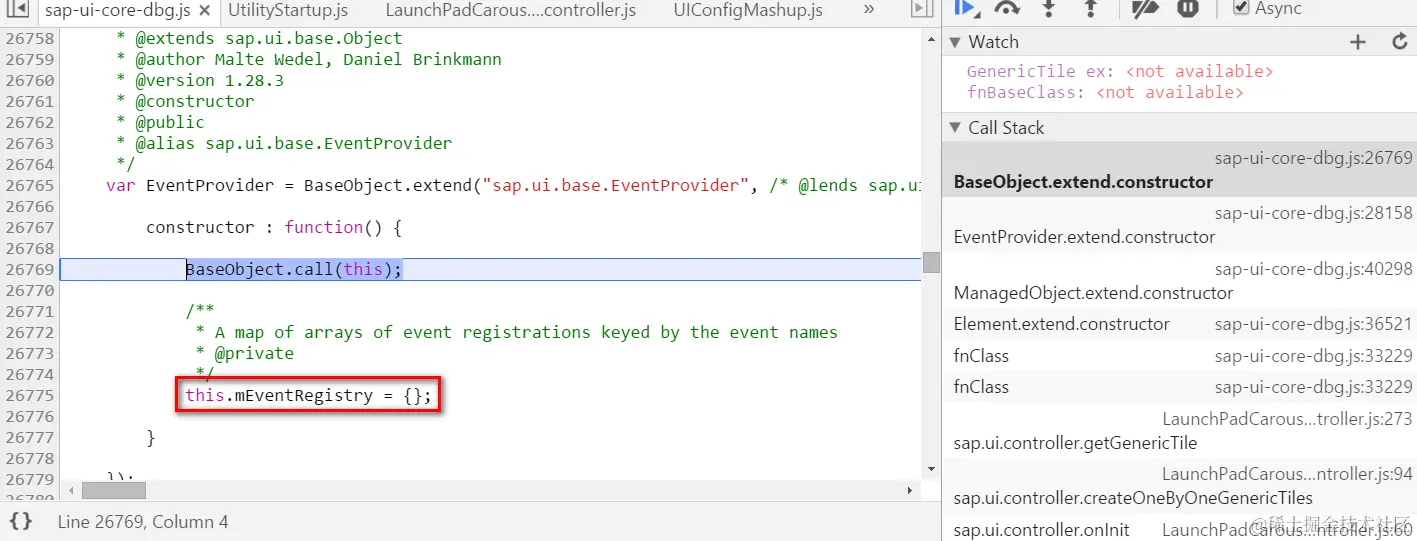
Task: Click the editor horizontal scrollbar right arrow
Action: [910, 491]
